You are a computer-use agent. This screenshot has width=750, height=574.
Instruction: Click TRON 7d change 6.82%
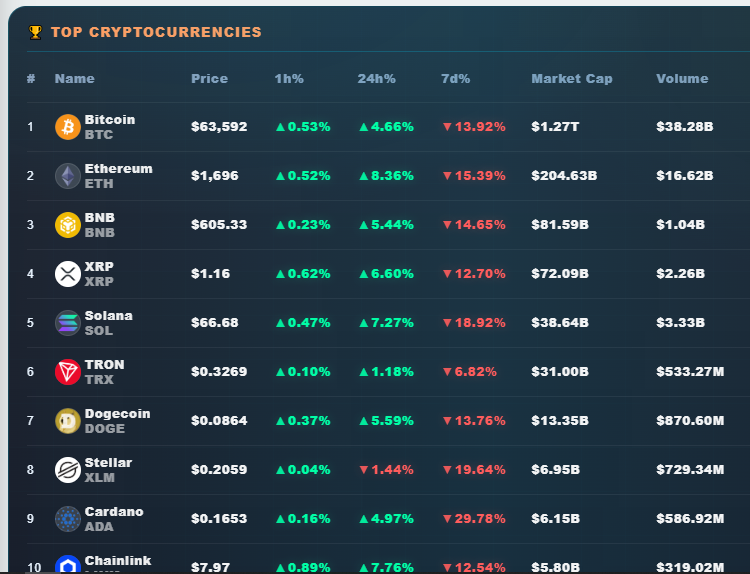[469, 372]
